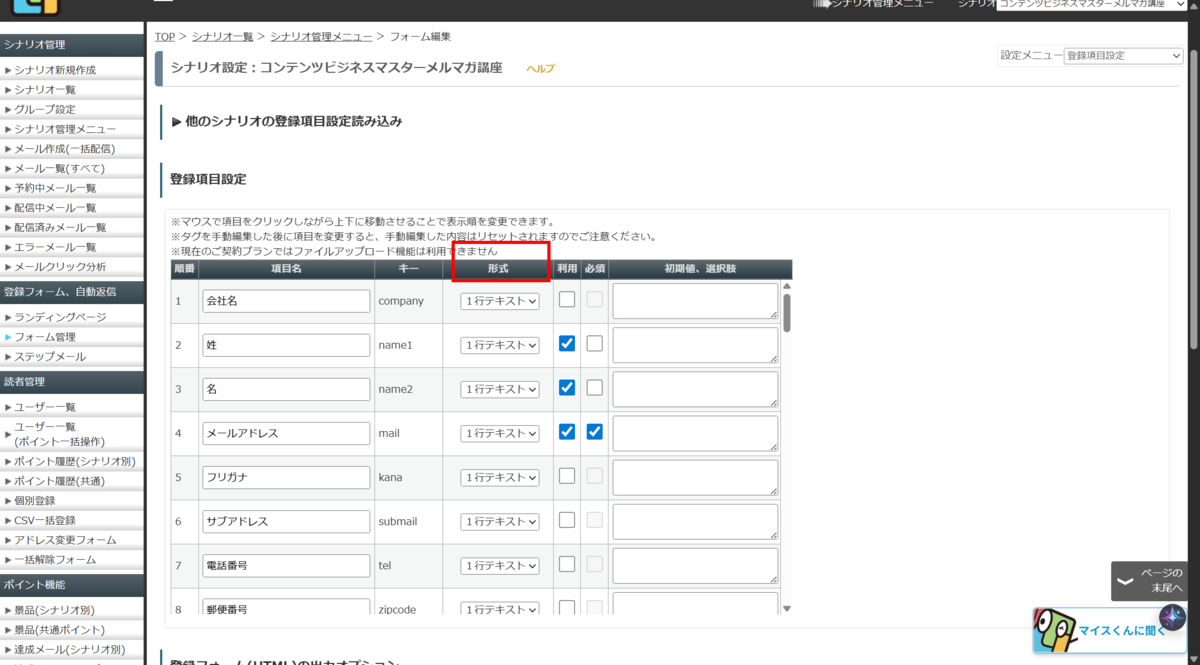Open ポイント履歴(シナリオ別) in sidebar
The height and width of the screenshot is (665, 1200).
[75, 461]
